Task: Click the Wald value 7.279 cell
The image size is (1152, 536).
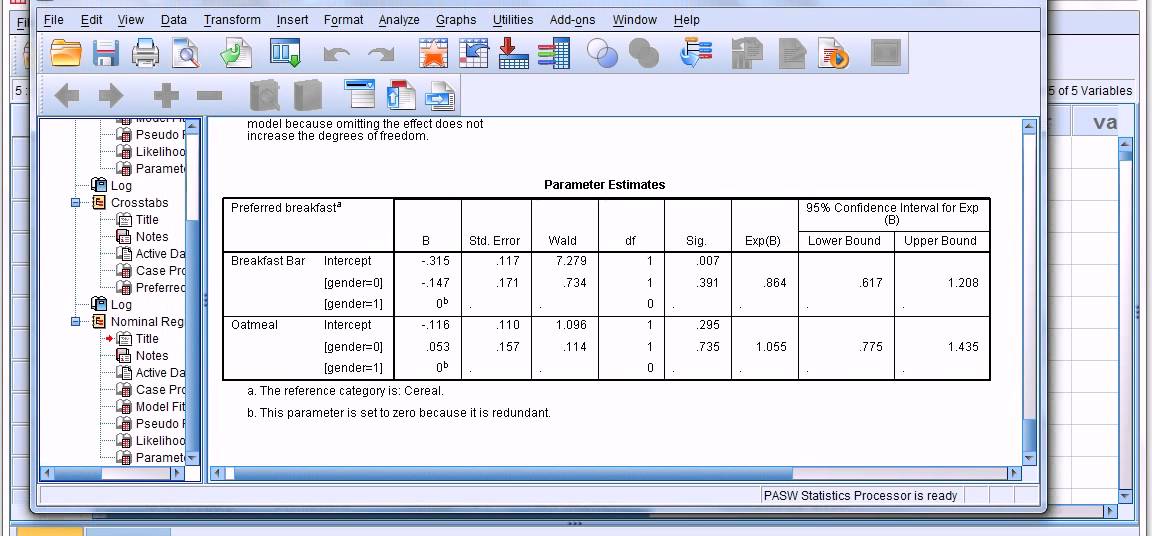Action: [x=571, y=261]
